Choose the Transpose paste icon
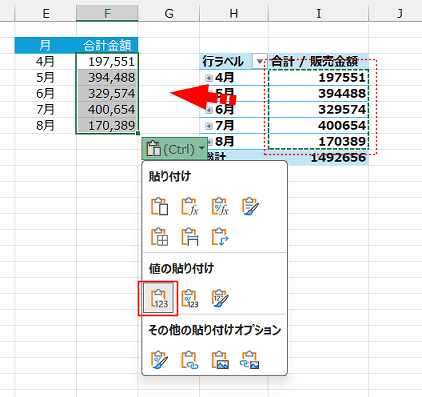This screenshot has width=422, height=397. [220, 237]
